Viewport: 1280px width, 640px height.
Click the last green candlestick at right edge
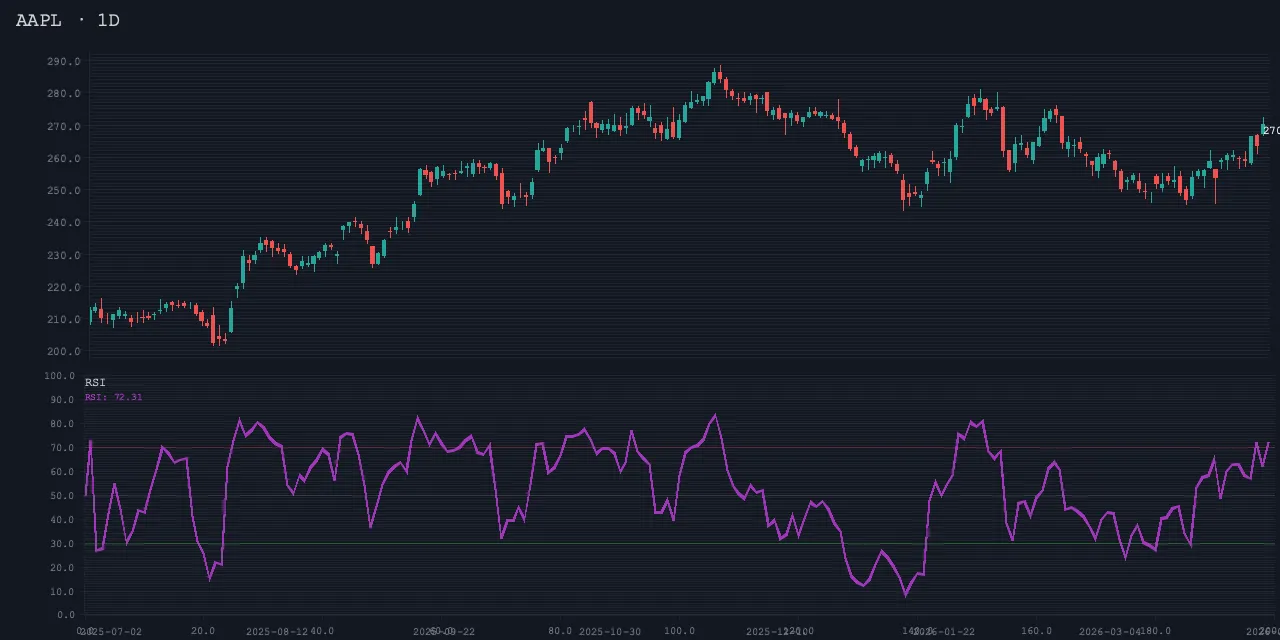click(1264, 127)
